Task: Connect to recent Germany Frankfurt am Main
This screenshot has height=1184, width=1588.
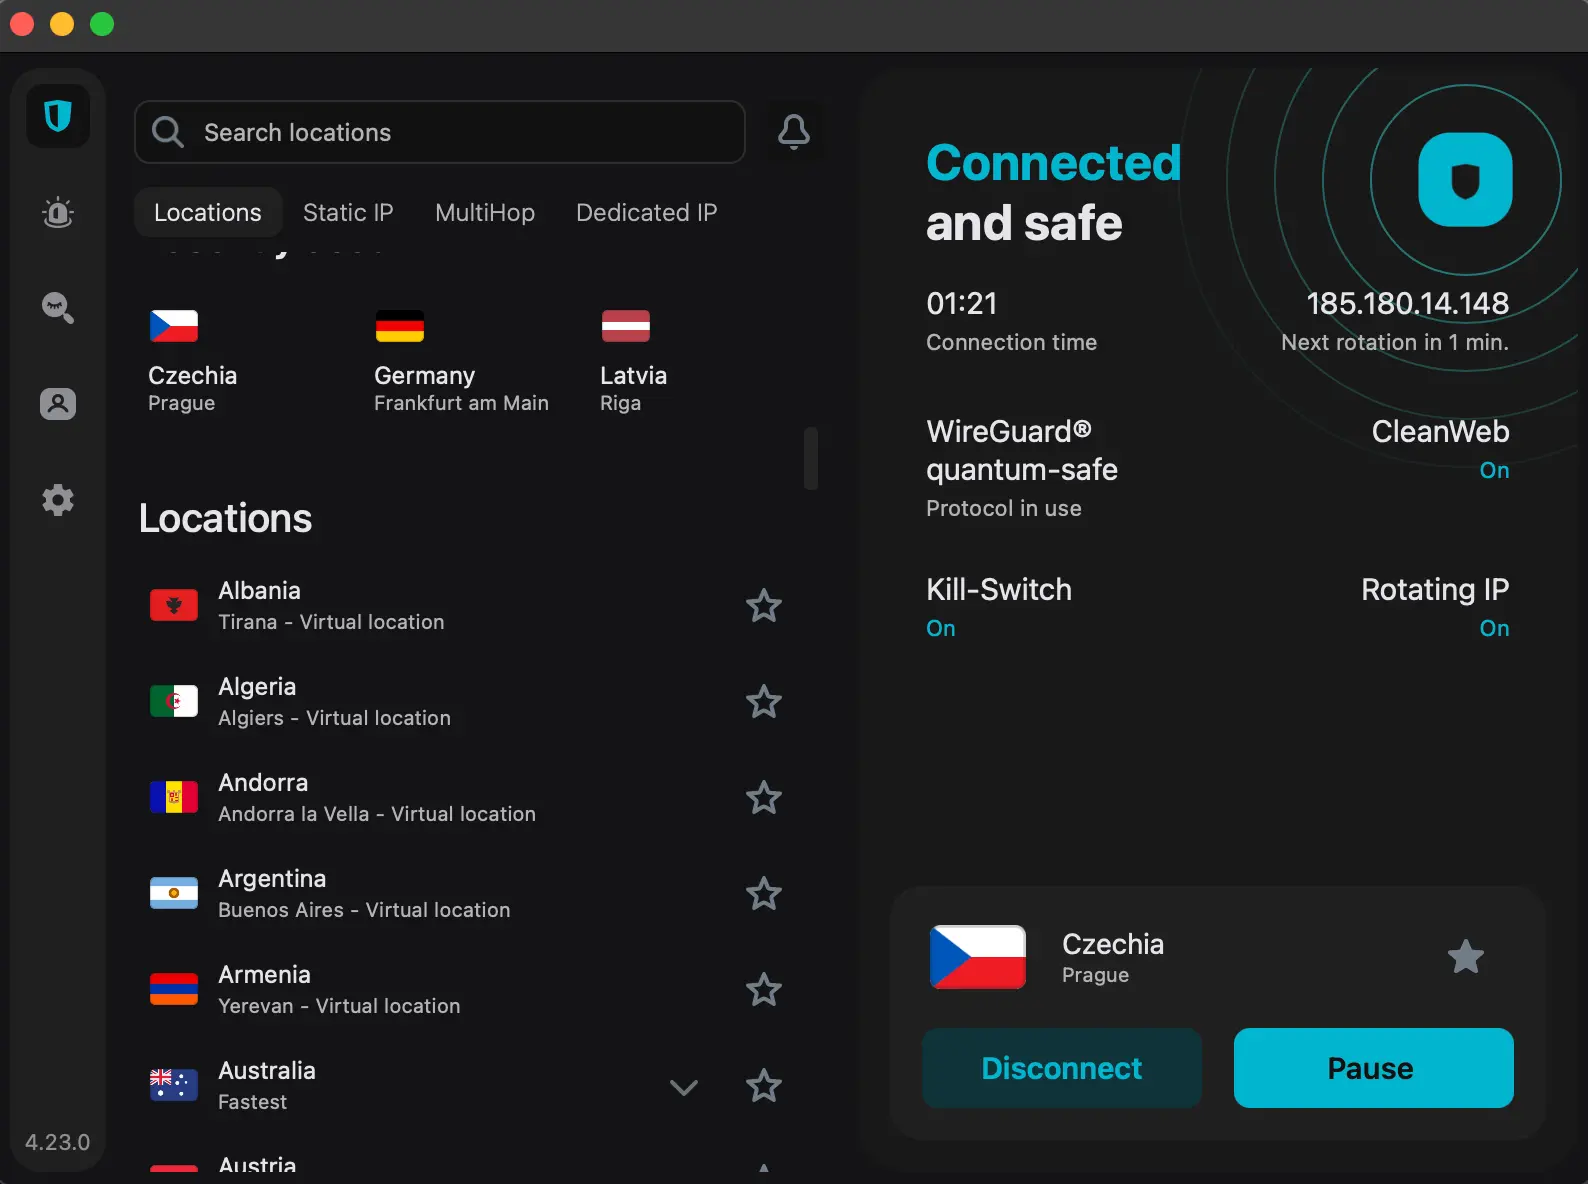Action: 461,362
